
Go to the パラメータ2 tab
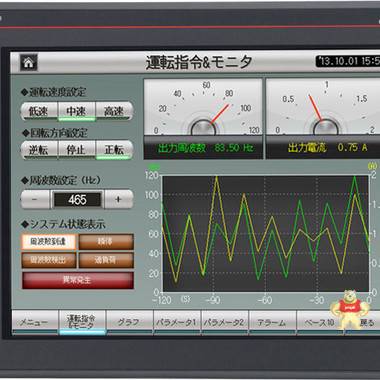point(225,322)
